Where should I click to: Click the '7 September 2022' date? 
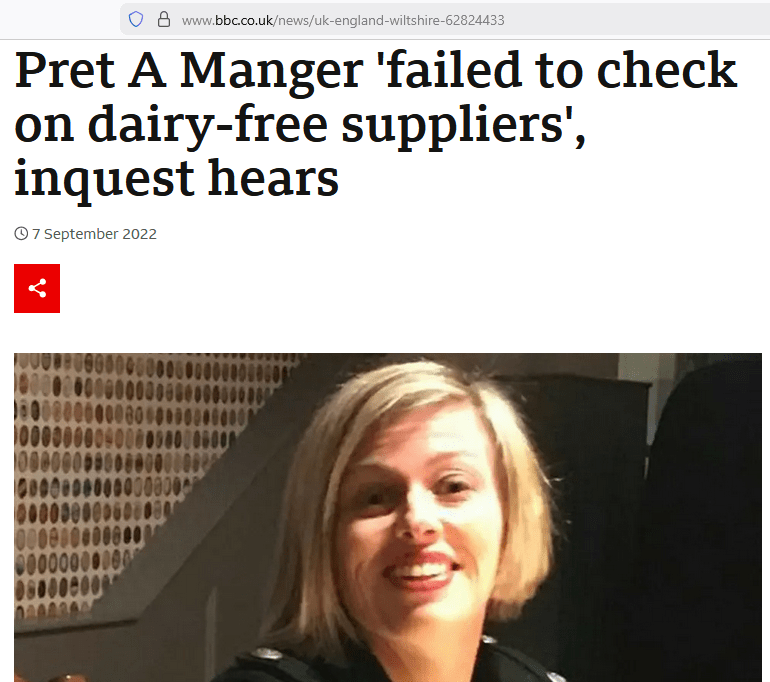pyautogui.click(x=94, y=234)
